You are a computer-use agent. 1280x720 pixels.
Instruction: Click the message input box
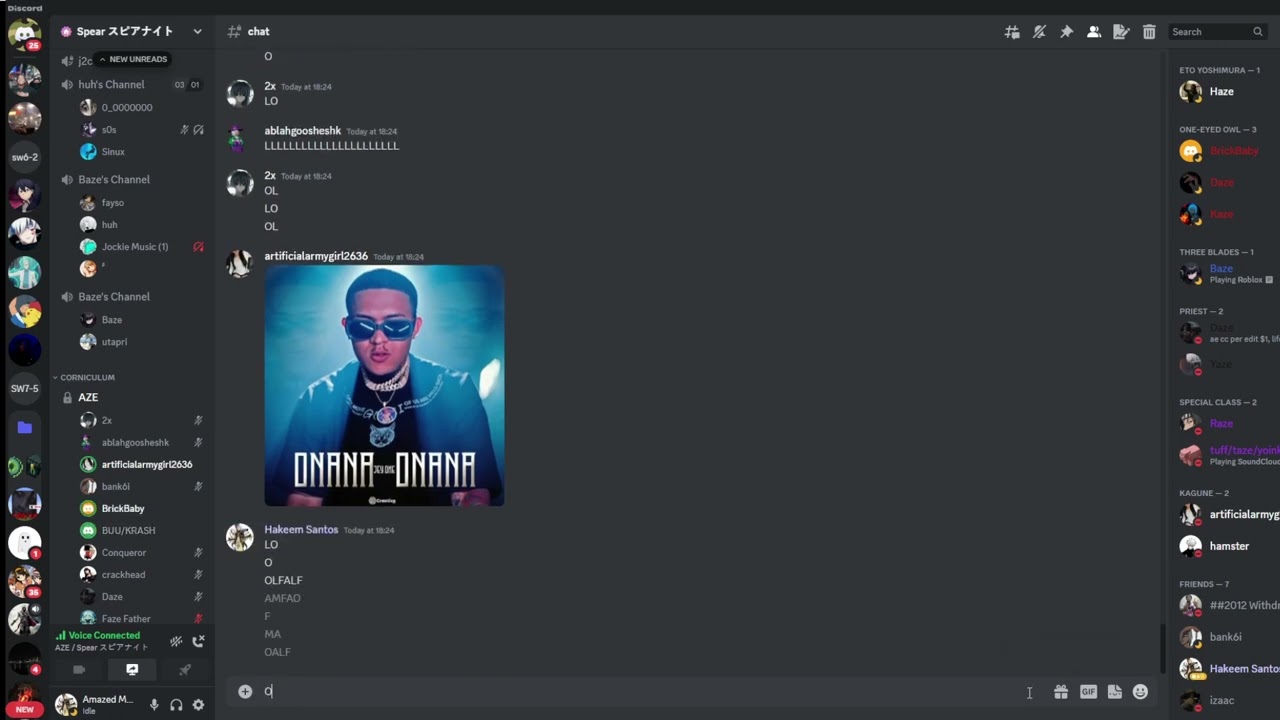coord(640,691)
